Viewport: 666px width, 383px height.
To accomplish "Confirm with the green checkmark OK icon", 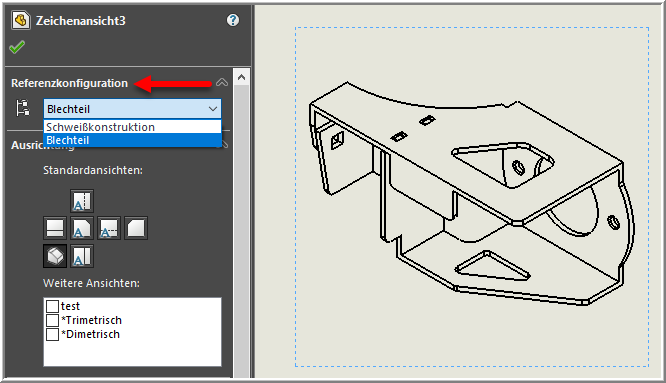I will tap(17, 47).
